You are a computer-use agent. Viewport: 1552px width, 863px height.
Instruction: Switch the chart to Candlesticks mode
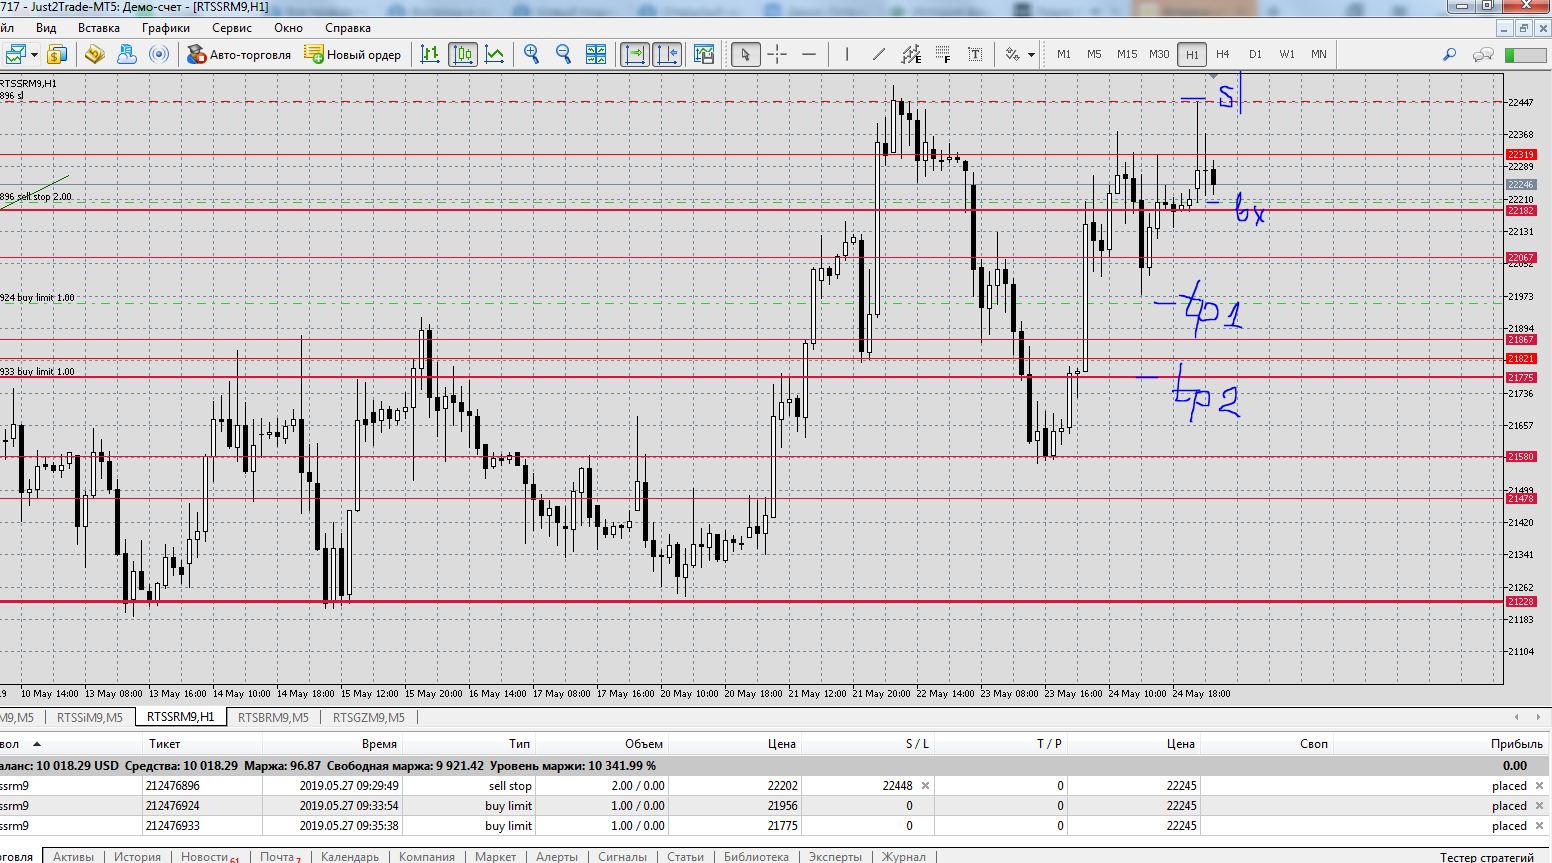coord(463,54)
